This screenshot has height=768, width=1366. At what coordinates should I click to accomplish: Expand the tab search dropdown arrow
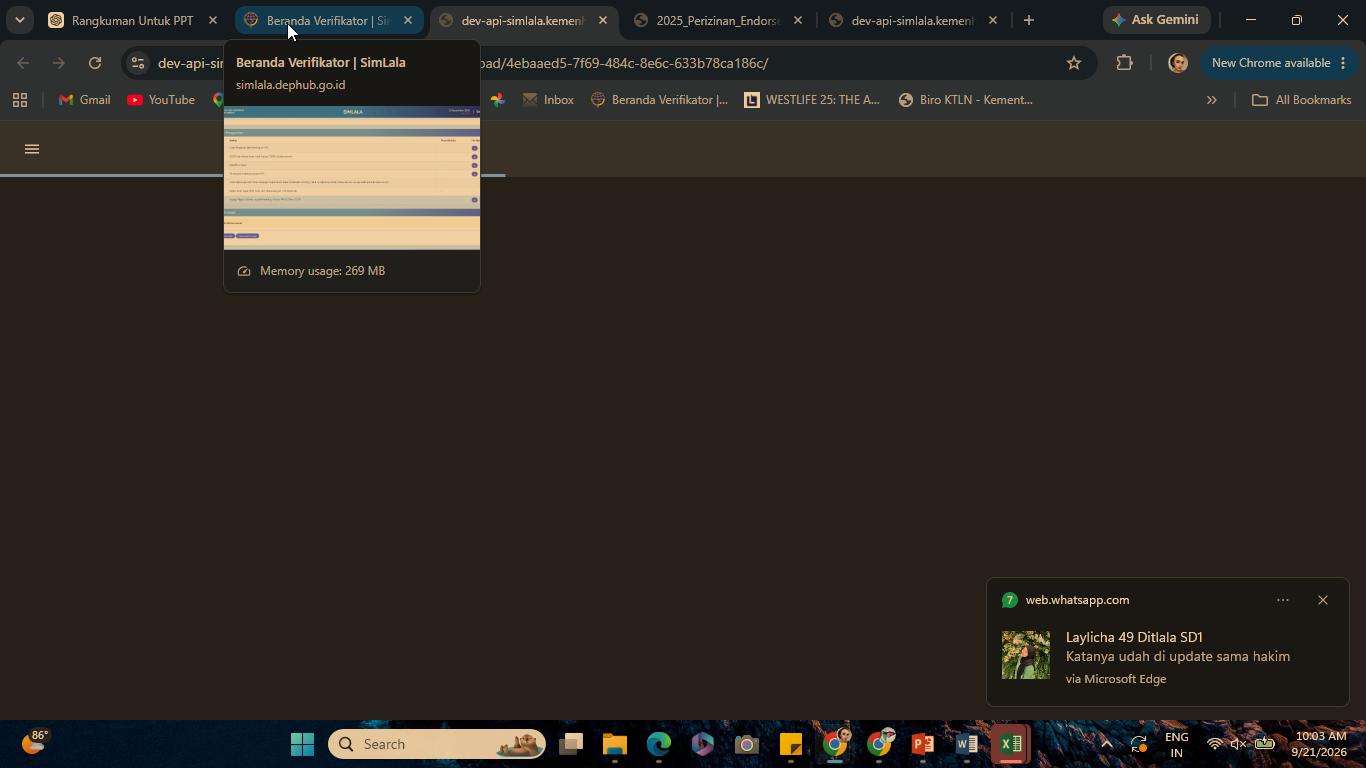point(19,20)
